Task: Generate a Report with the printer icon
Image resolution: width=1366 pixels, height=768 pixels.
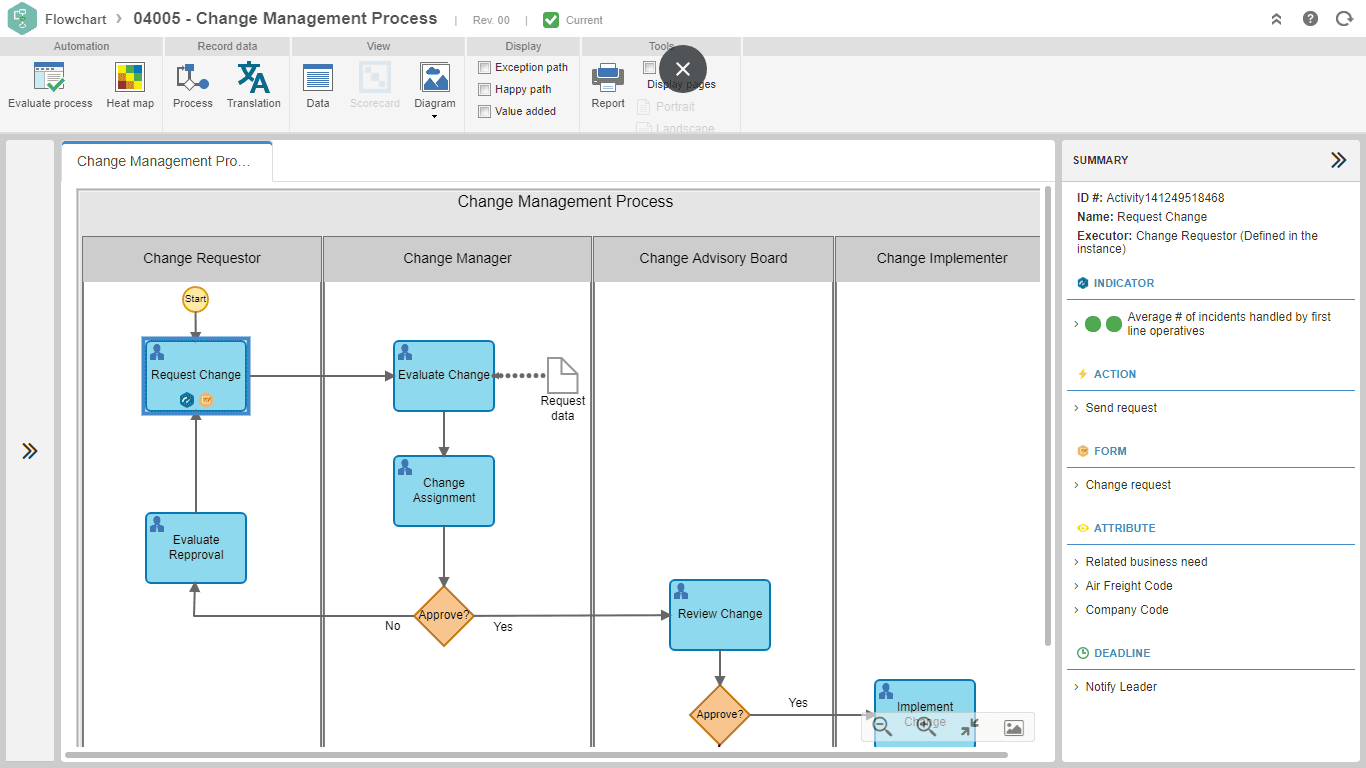Action: point(608,85)
